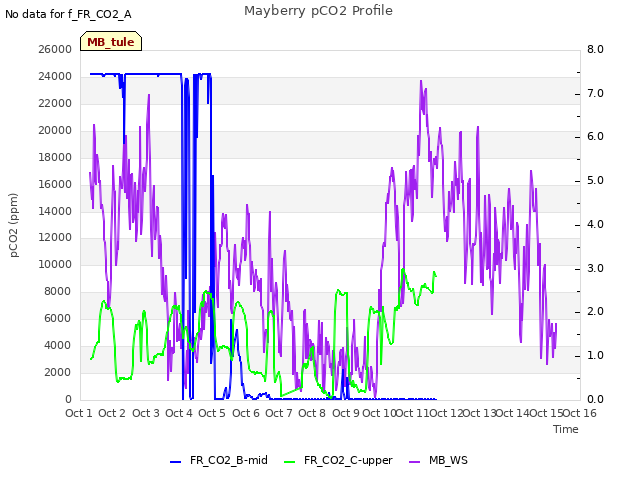Click the Time axis label
This screenshot has width=640, height=480.
click(566, 429)
